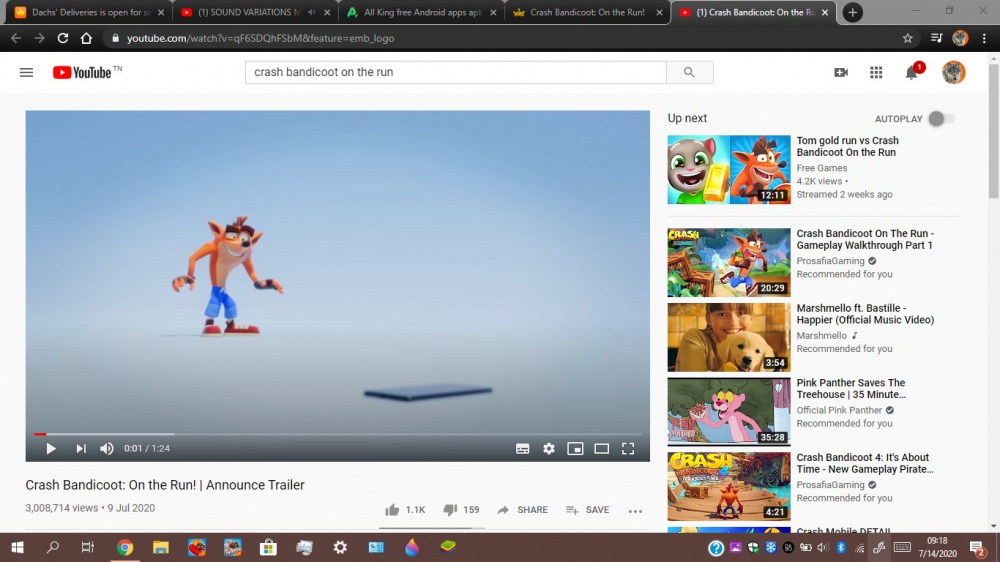Open Tom gold run vs Crash thumbnail
1000x562 pixels.
(728, 170)
